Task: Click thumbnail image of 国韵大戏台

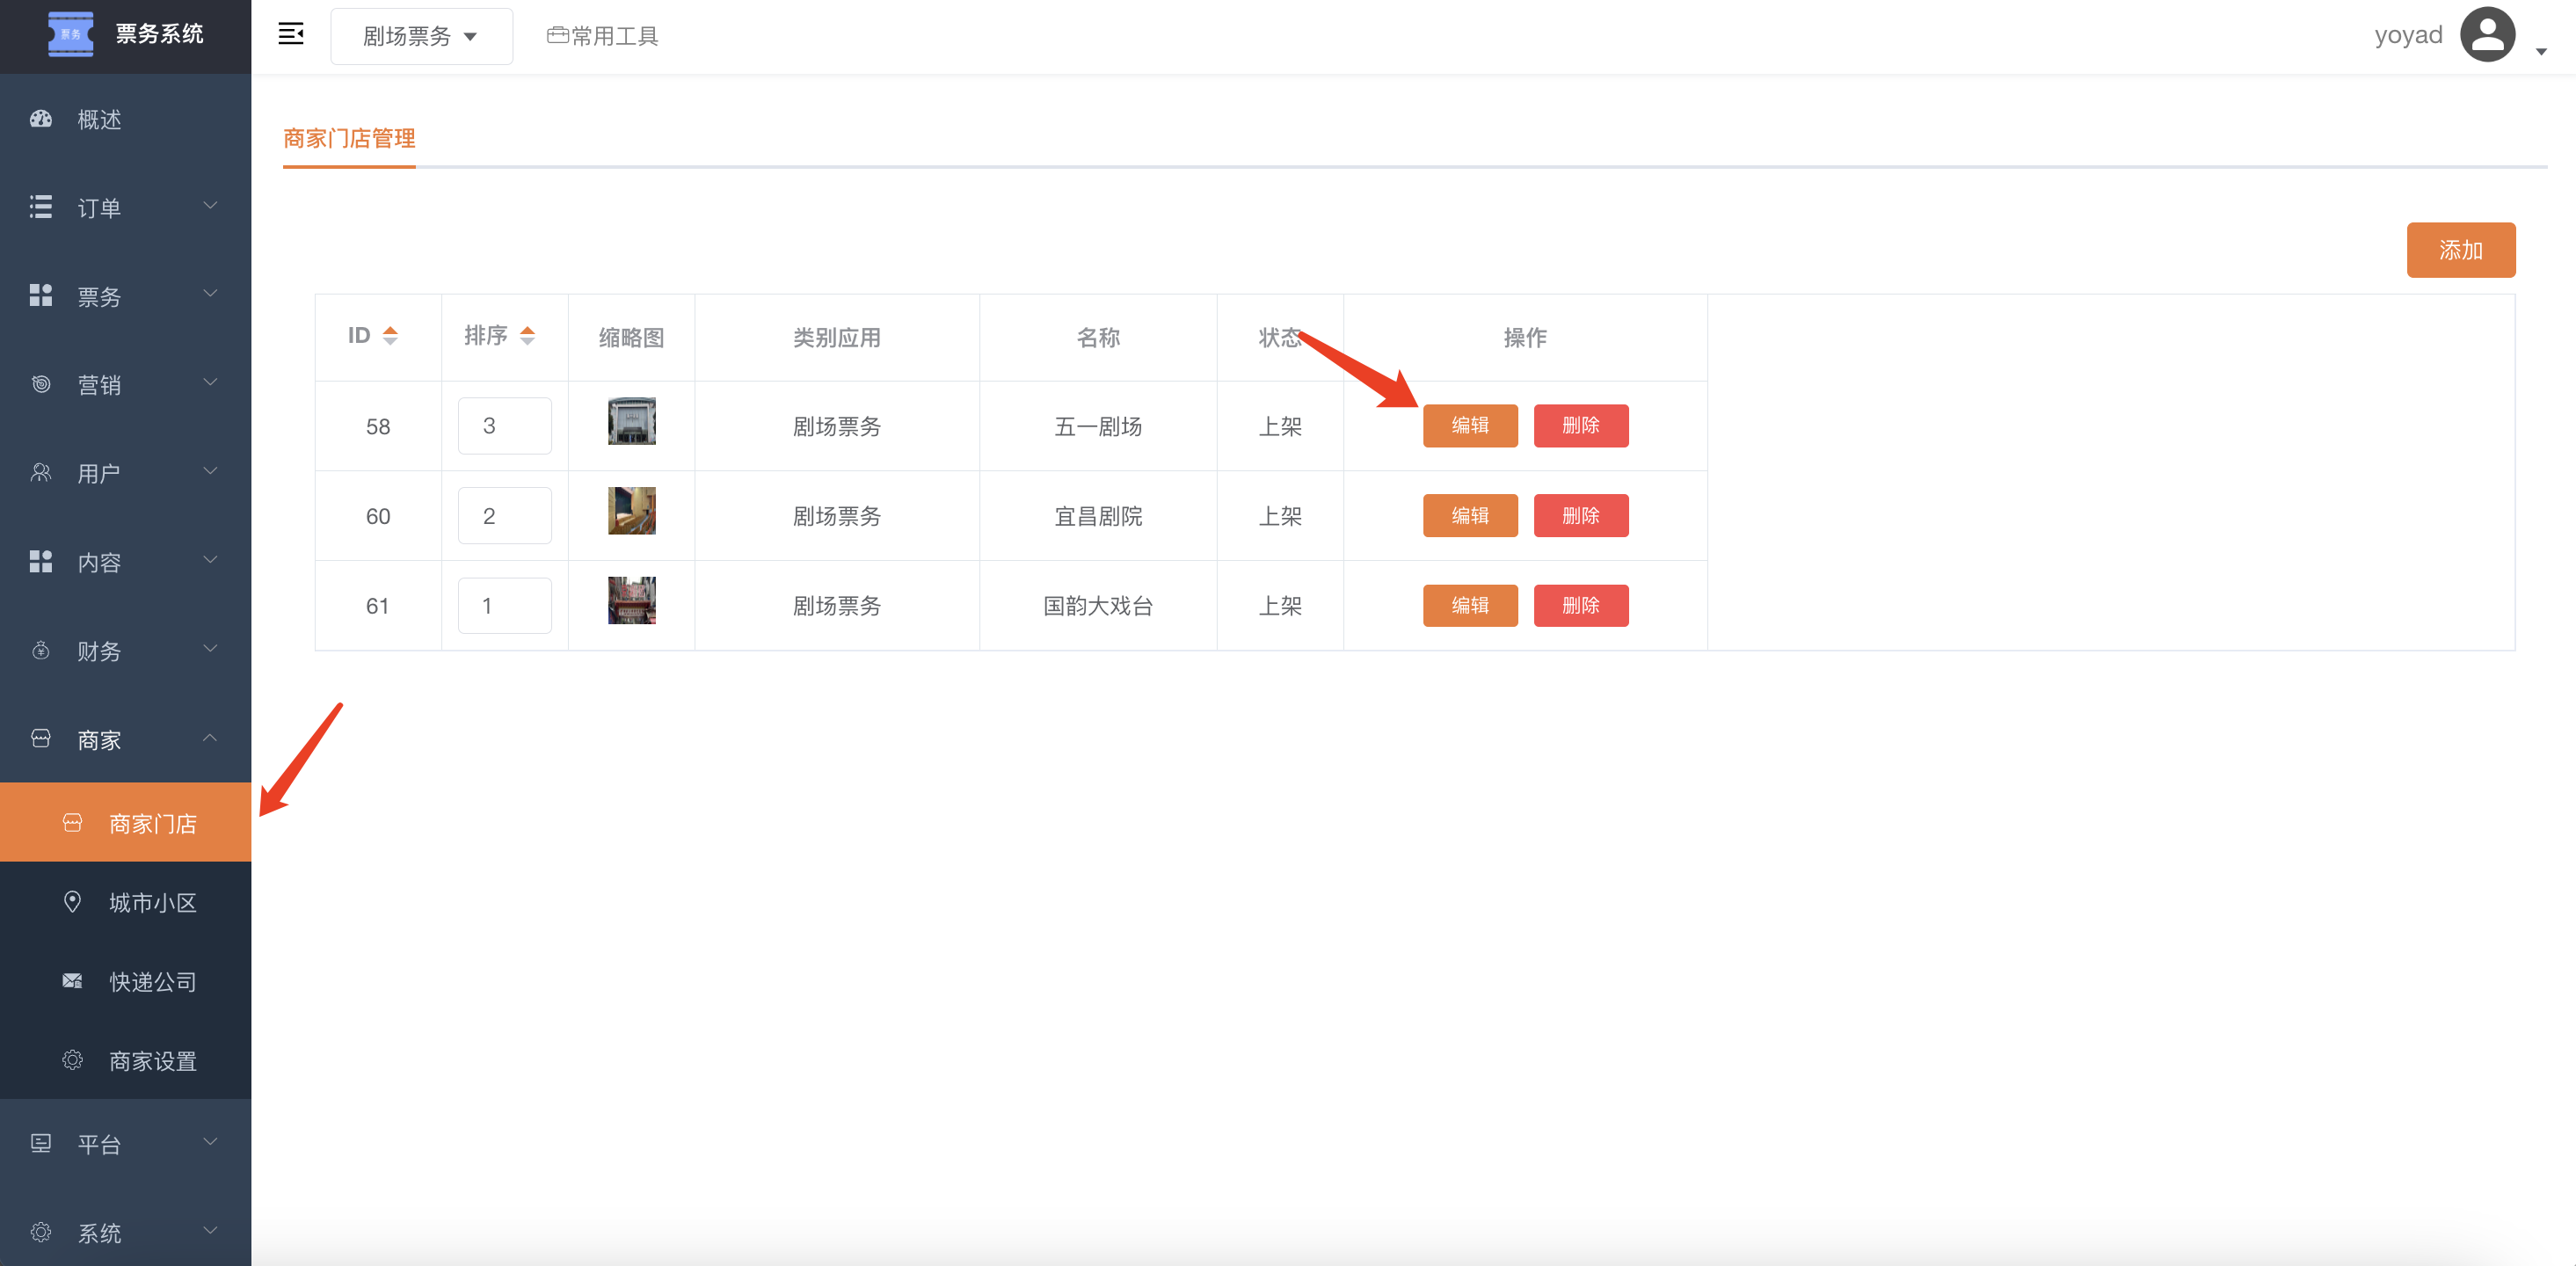Action: 631,600
